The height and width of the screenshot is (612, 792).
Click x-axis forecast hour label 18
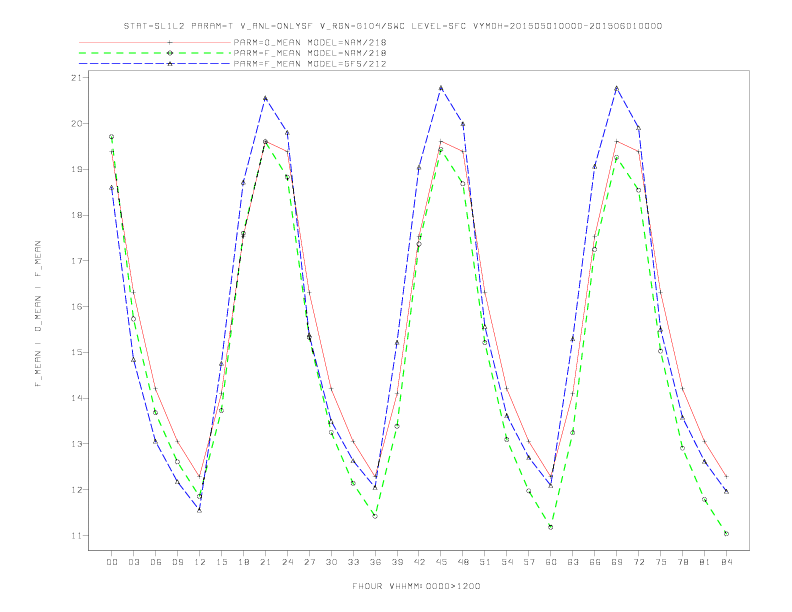[243, 562]
